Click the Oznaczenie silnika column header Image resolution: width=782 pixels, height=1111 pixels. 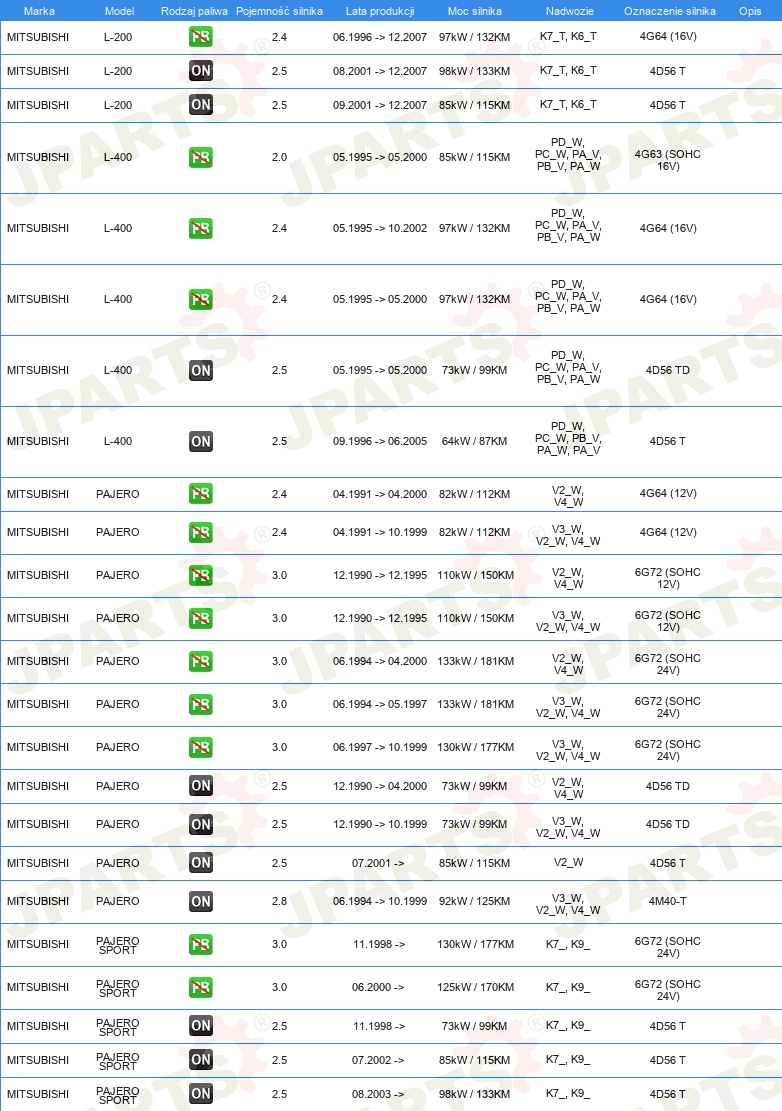(669, 11)
